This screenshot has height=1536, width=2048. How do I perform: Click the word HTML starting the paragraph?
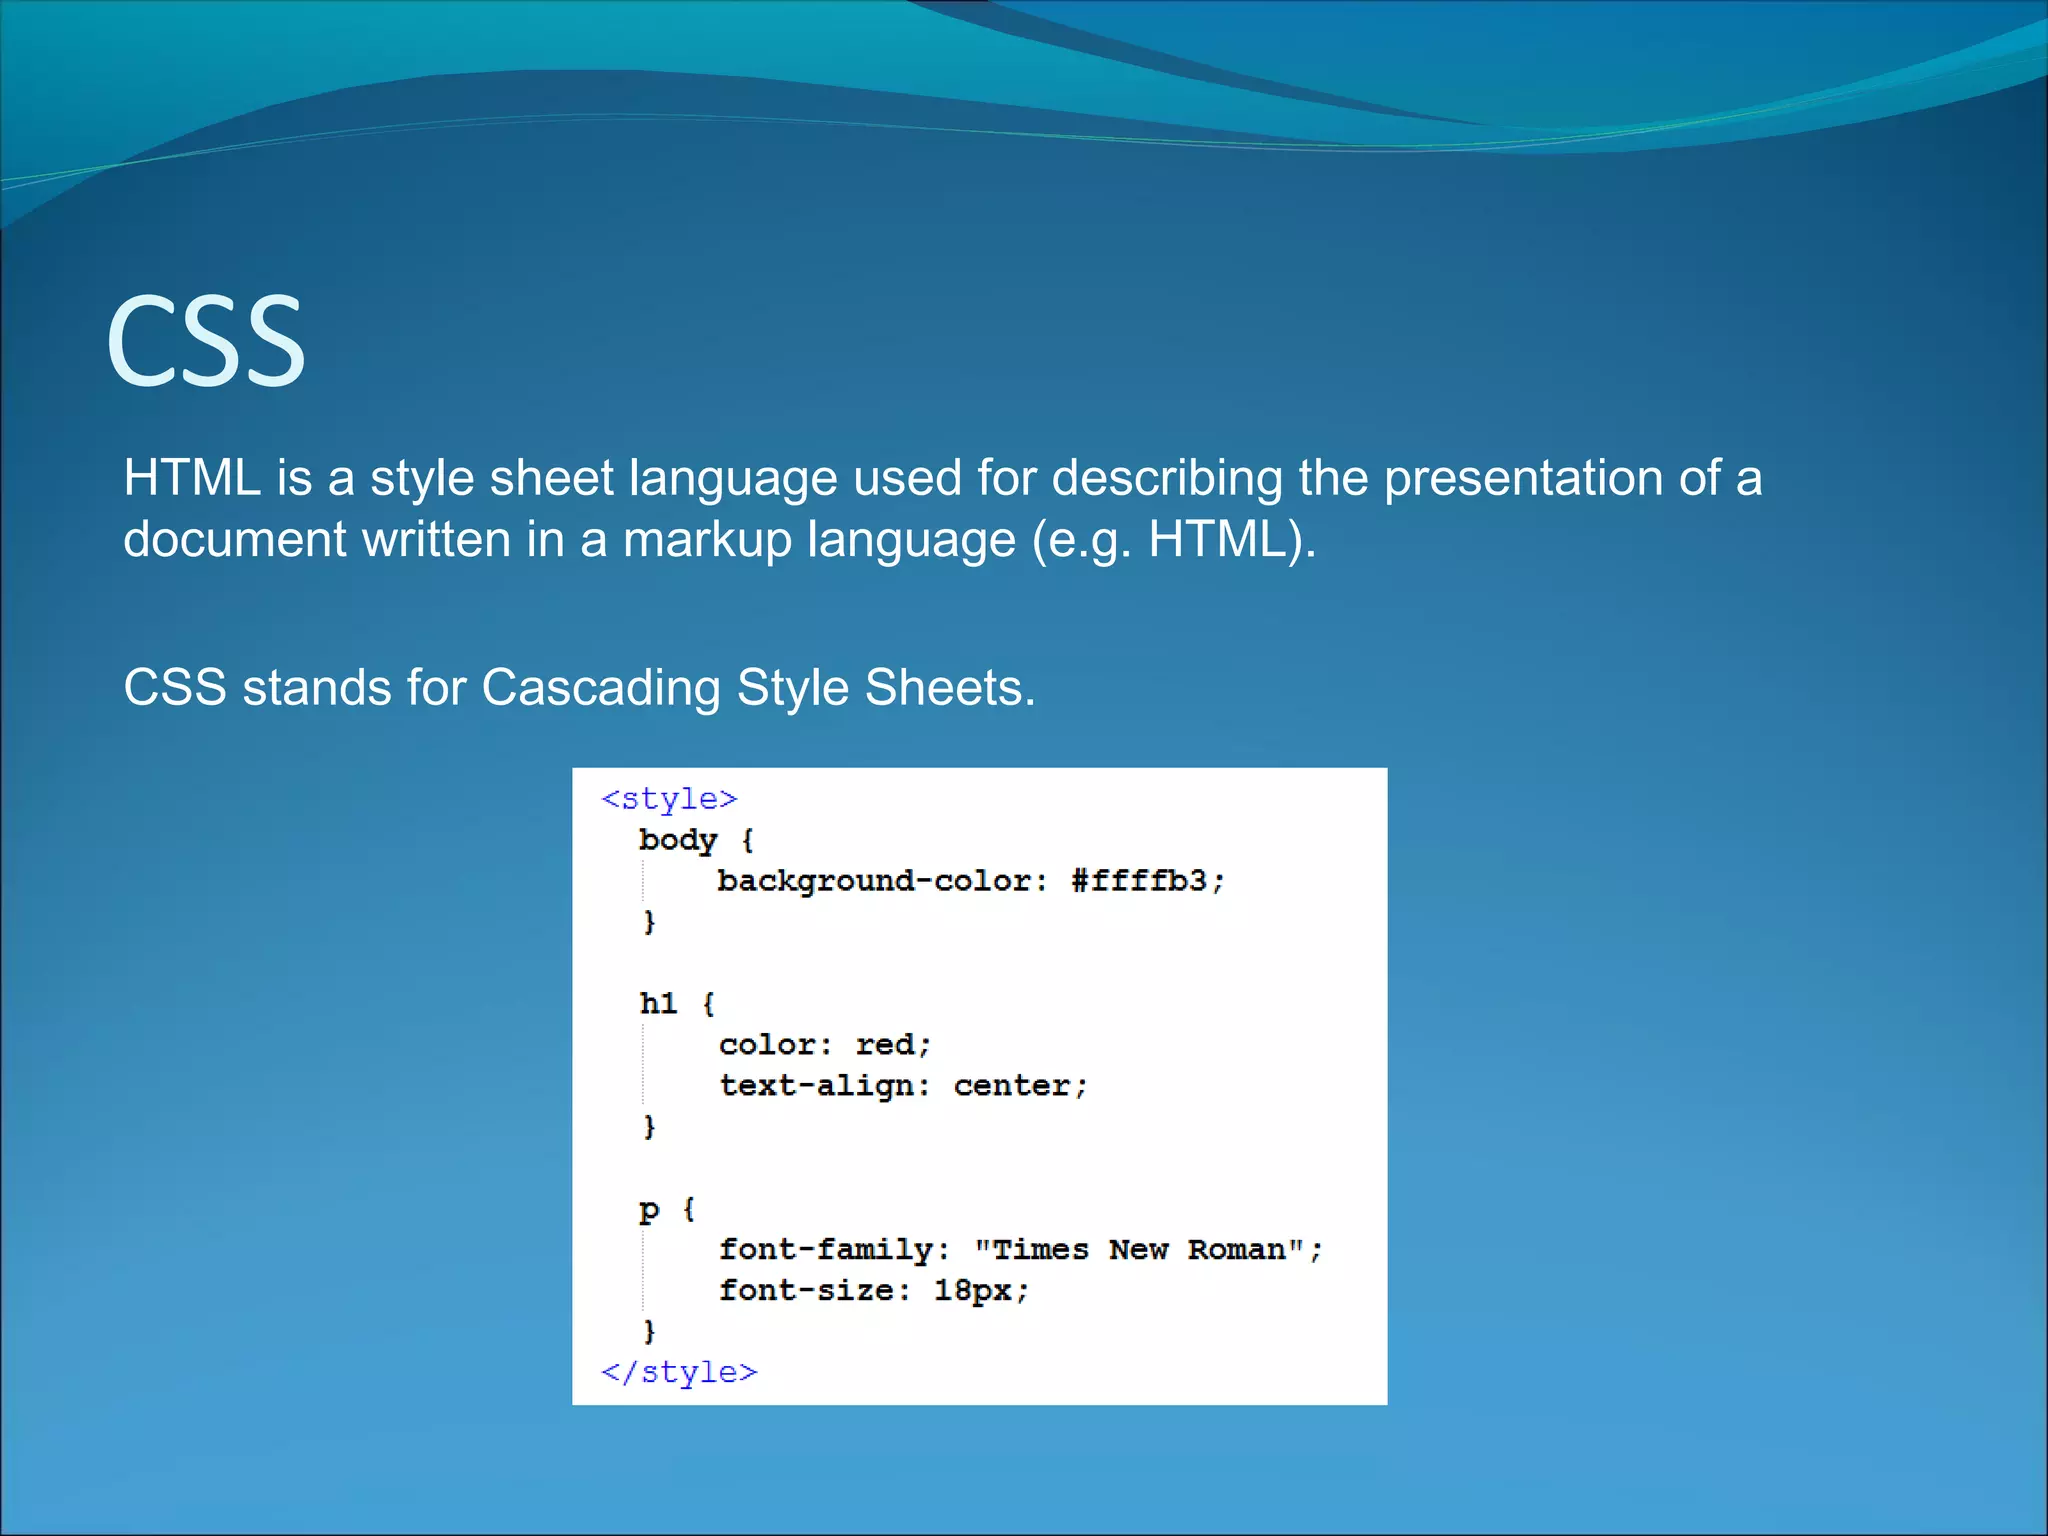[191, 477]
